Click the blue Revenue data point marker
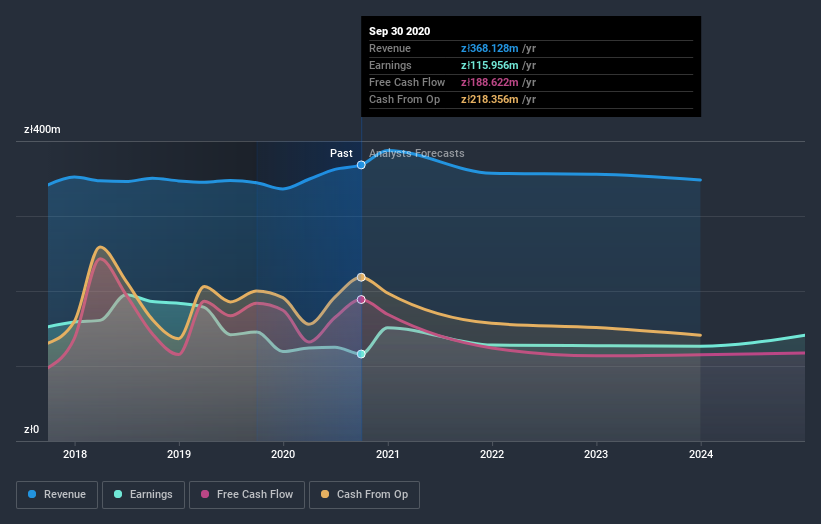 (361, 165)
